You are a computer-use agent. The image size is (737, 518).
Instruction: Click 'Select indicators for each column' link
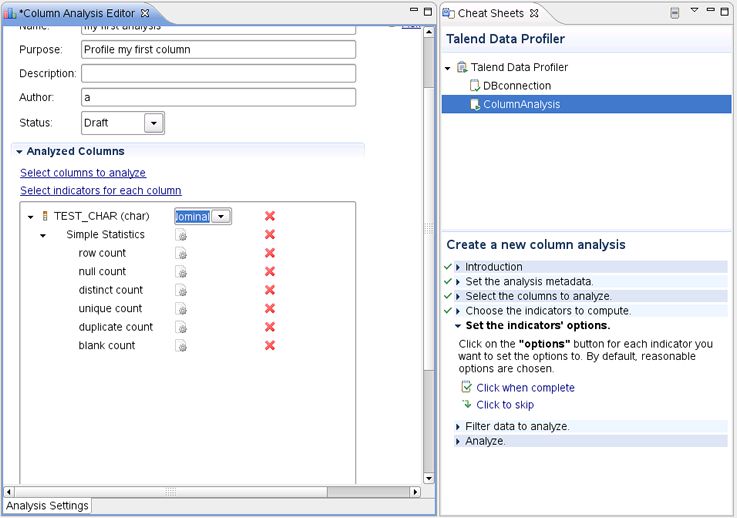(101, 190)
